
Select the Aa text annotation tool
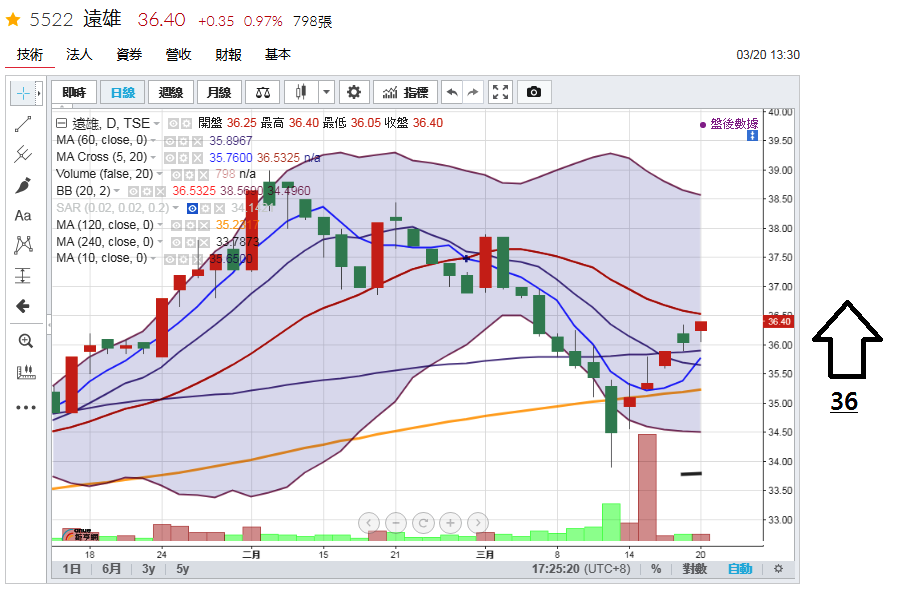(x=23, y=215)
